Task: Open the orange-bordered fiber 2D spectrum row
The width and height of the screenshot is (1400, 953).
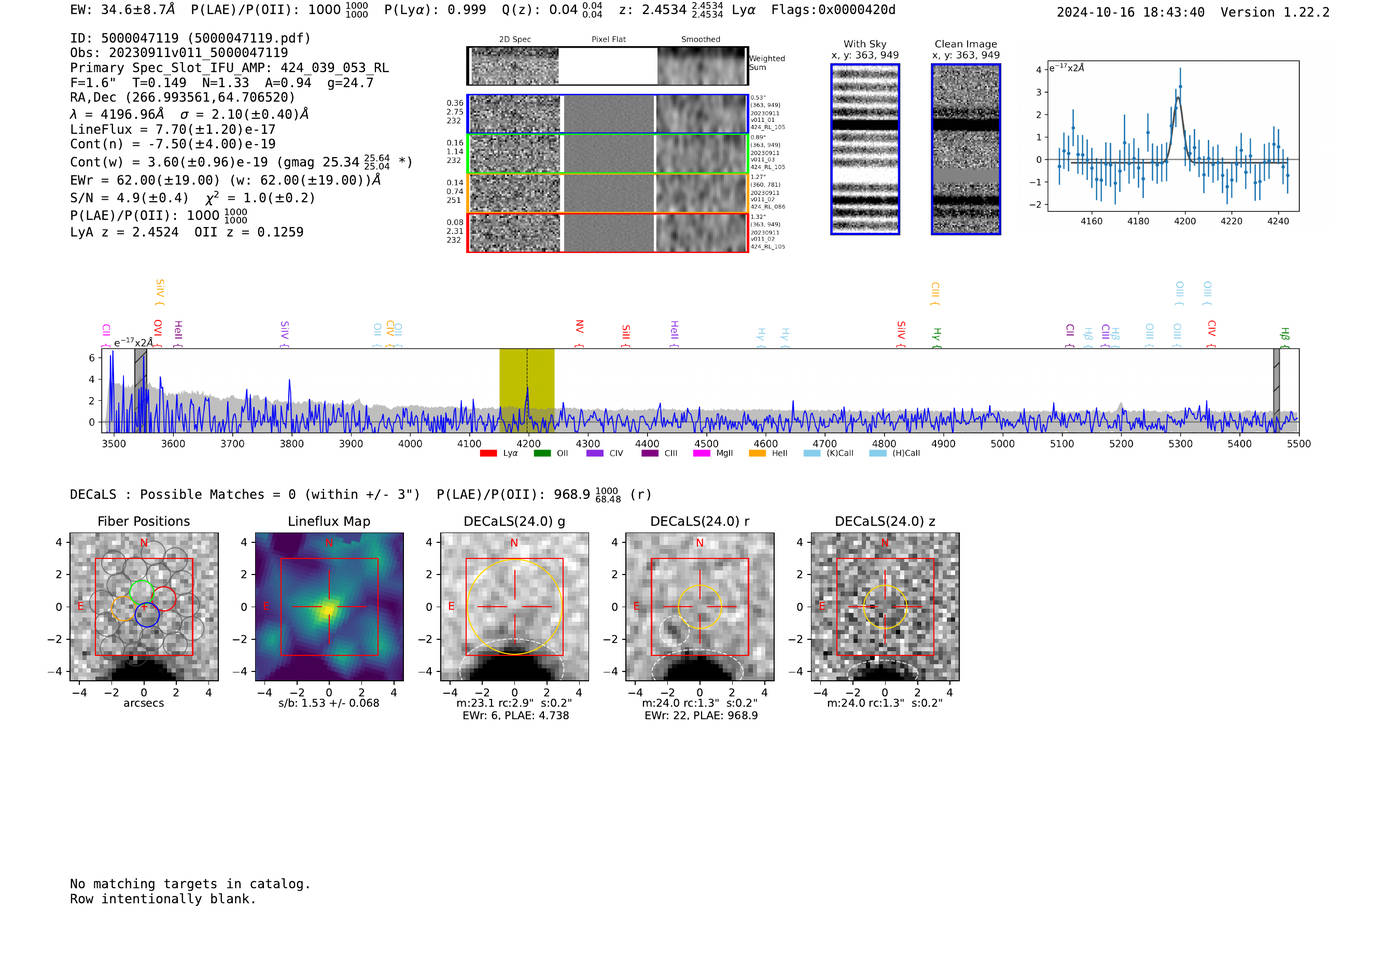Action: tap(608, 193)
